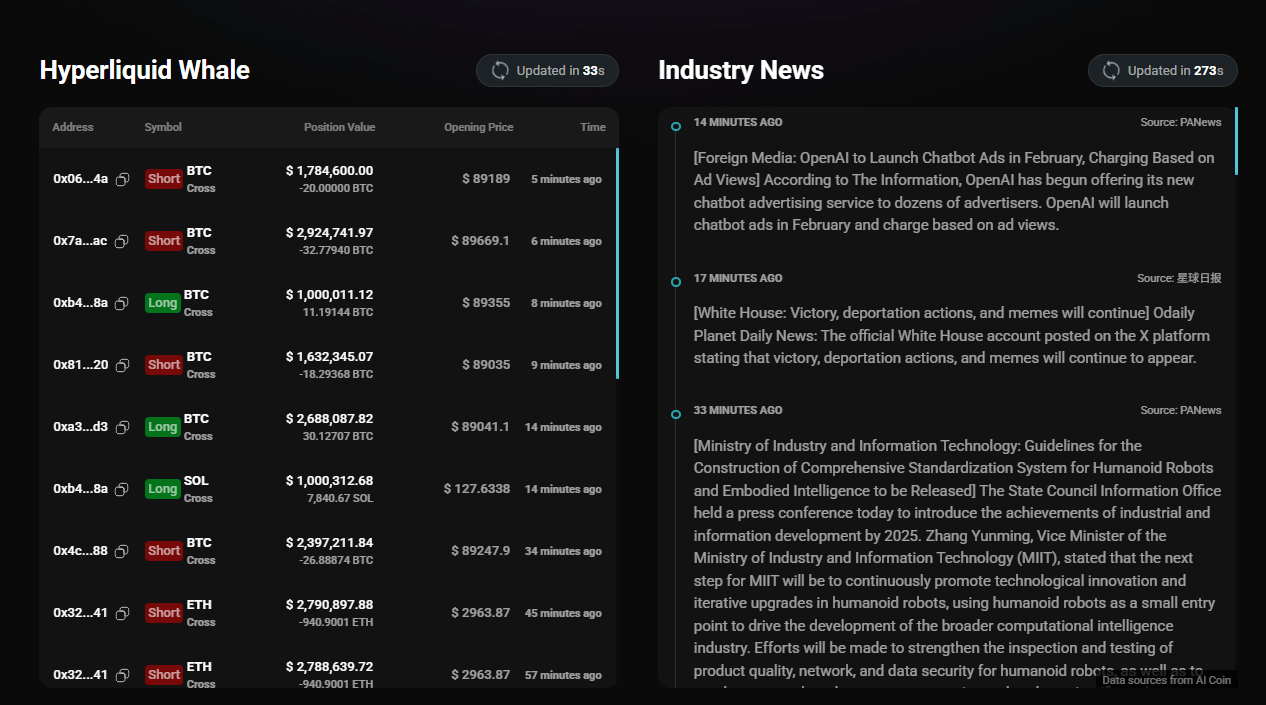Copy address 0x06...4a using copy icon
This screenshot has width=1266, height=705.
pyautogui.click(x=122, y=179)
